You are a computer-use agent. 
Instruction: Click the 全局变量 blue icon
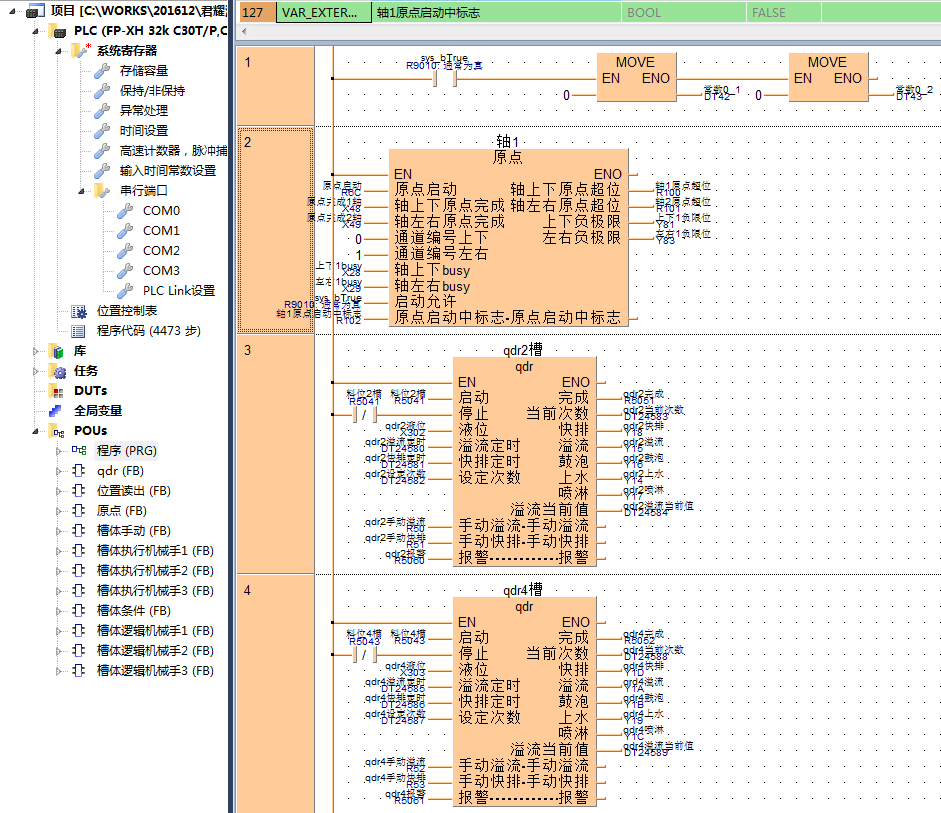click(x=56, y=411)
